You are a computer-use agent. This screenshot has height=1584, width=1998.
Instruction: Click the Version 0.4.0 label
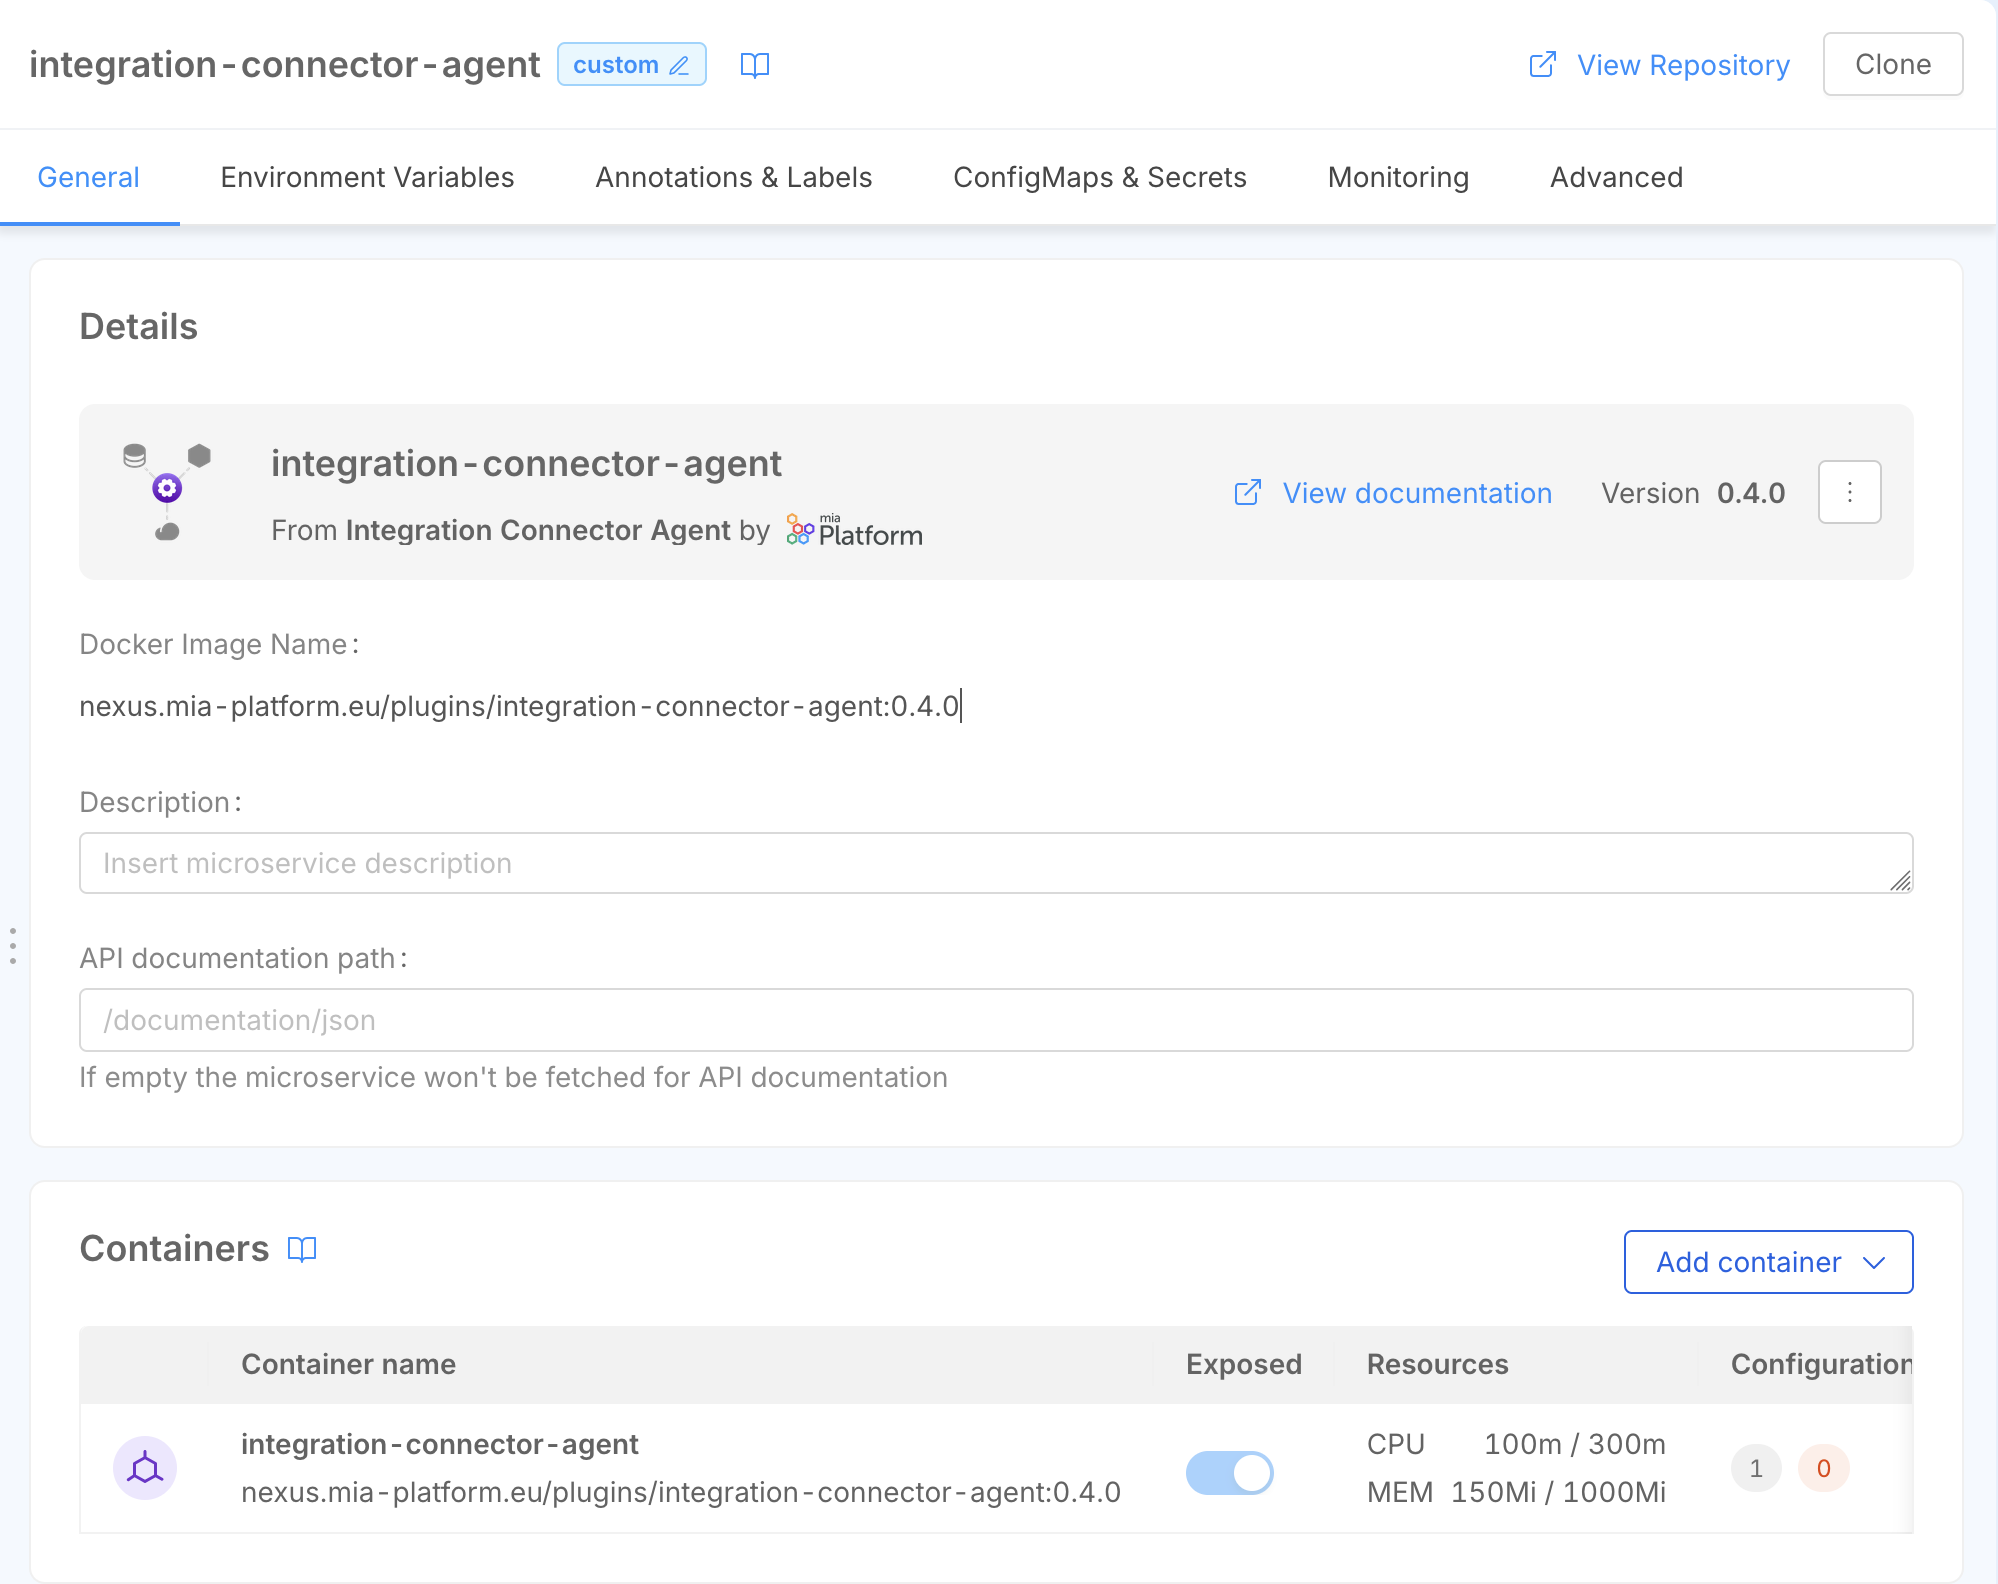point(1693,493)
